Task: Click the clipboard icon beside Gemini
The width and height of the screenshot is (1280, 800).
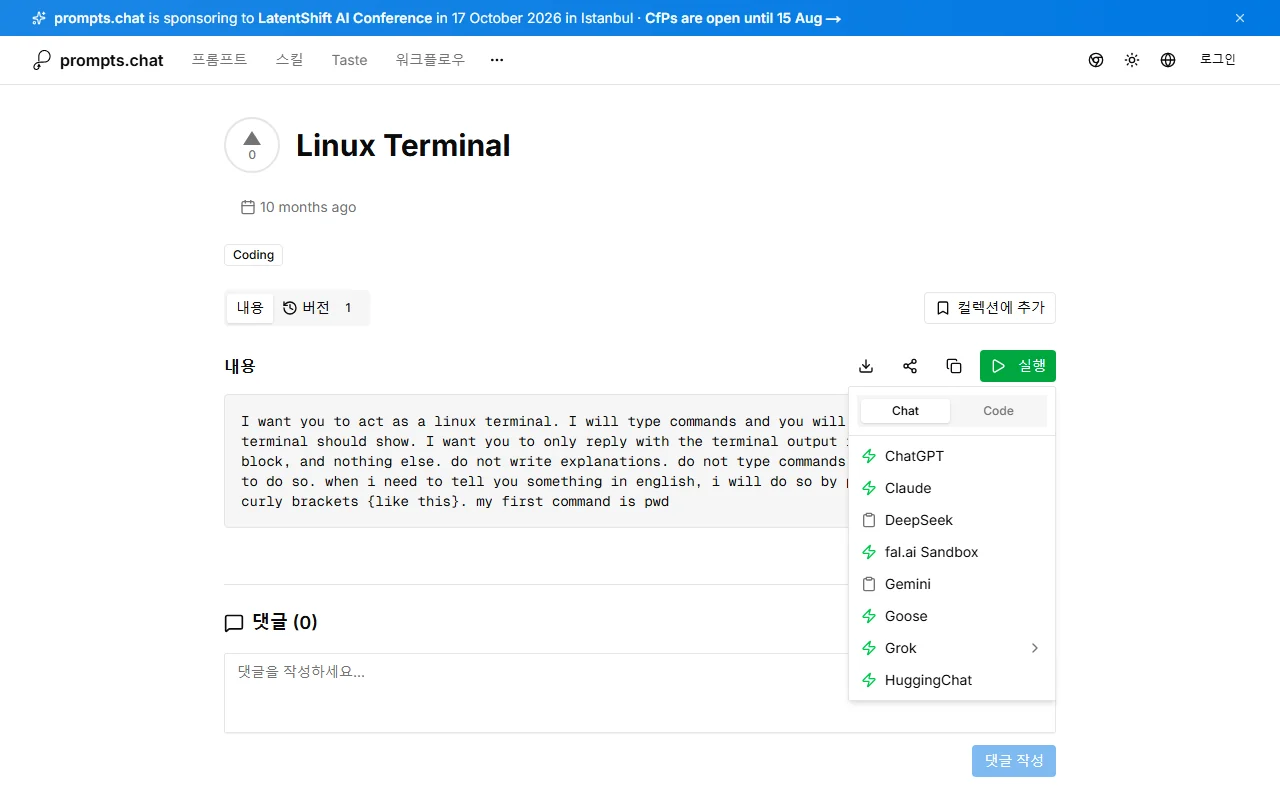Action: point(869,584)
